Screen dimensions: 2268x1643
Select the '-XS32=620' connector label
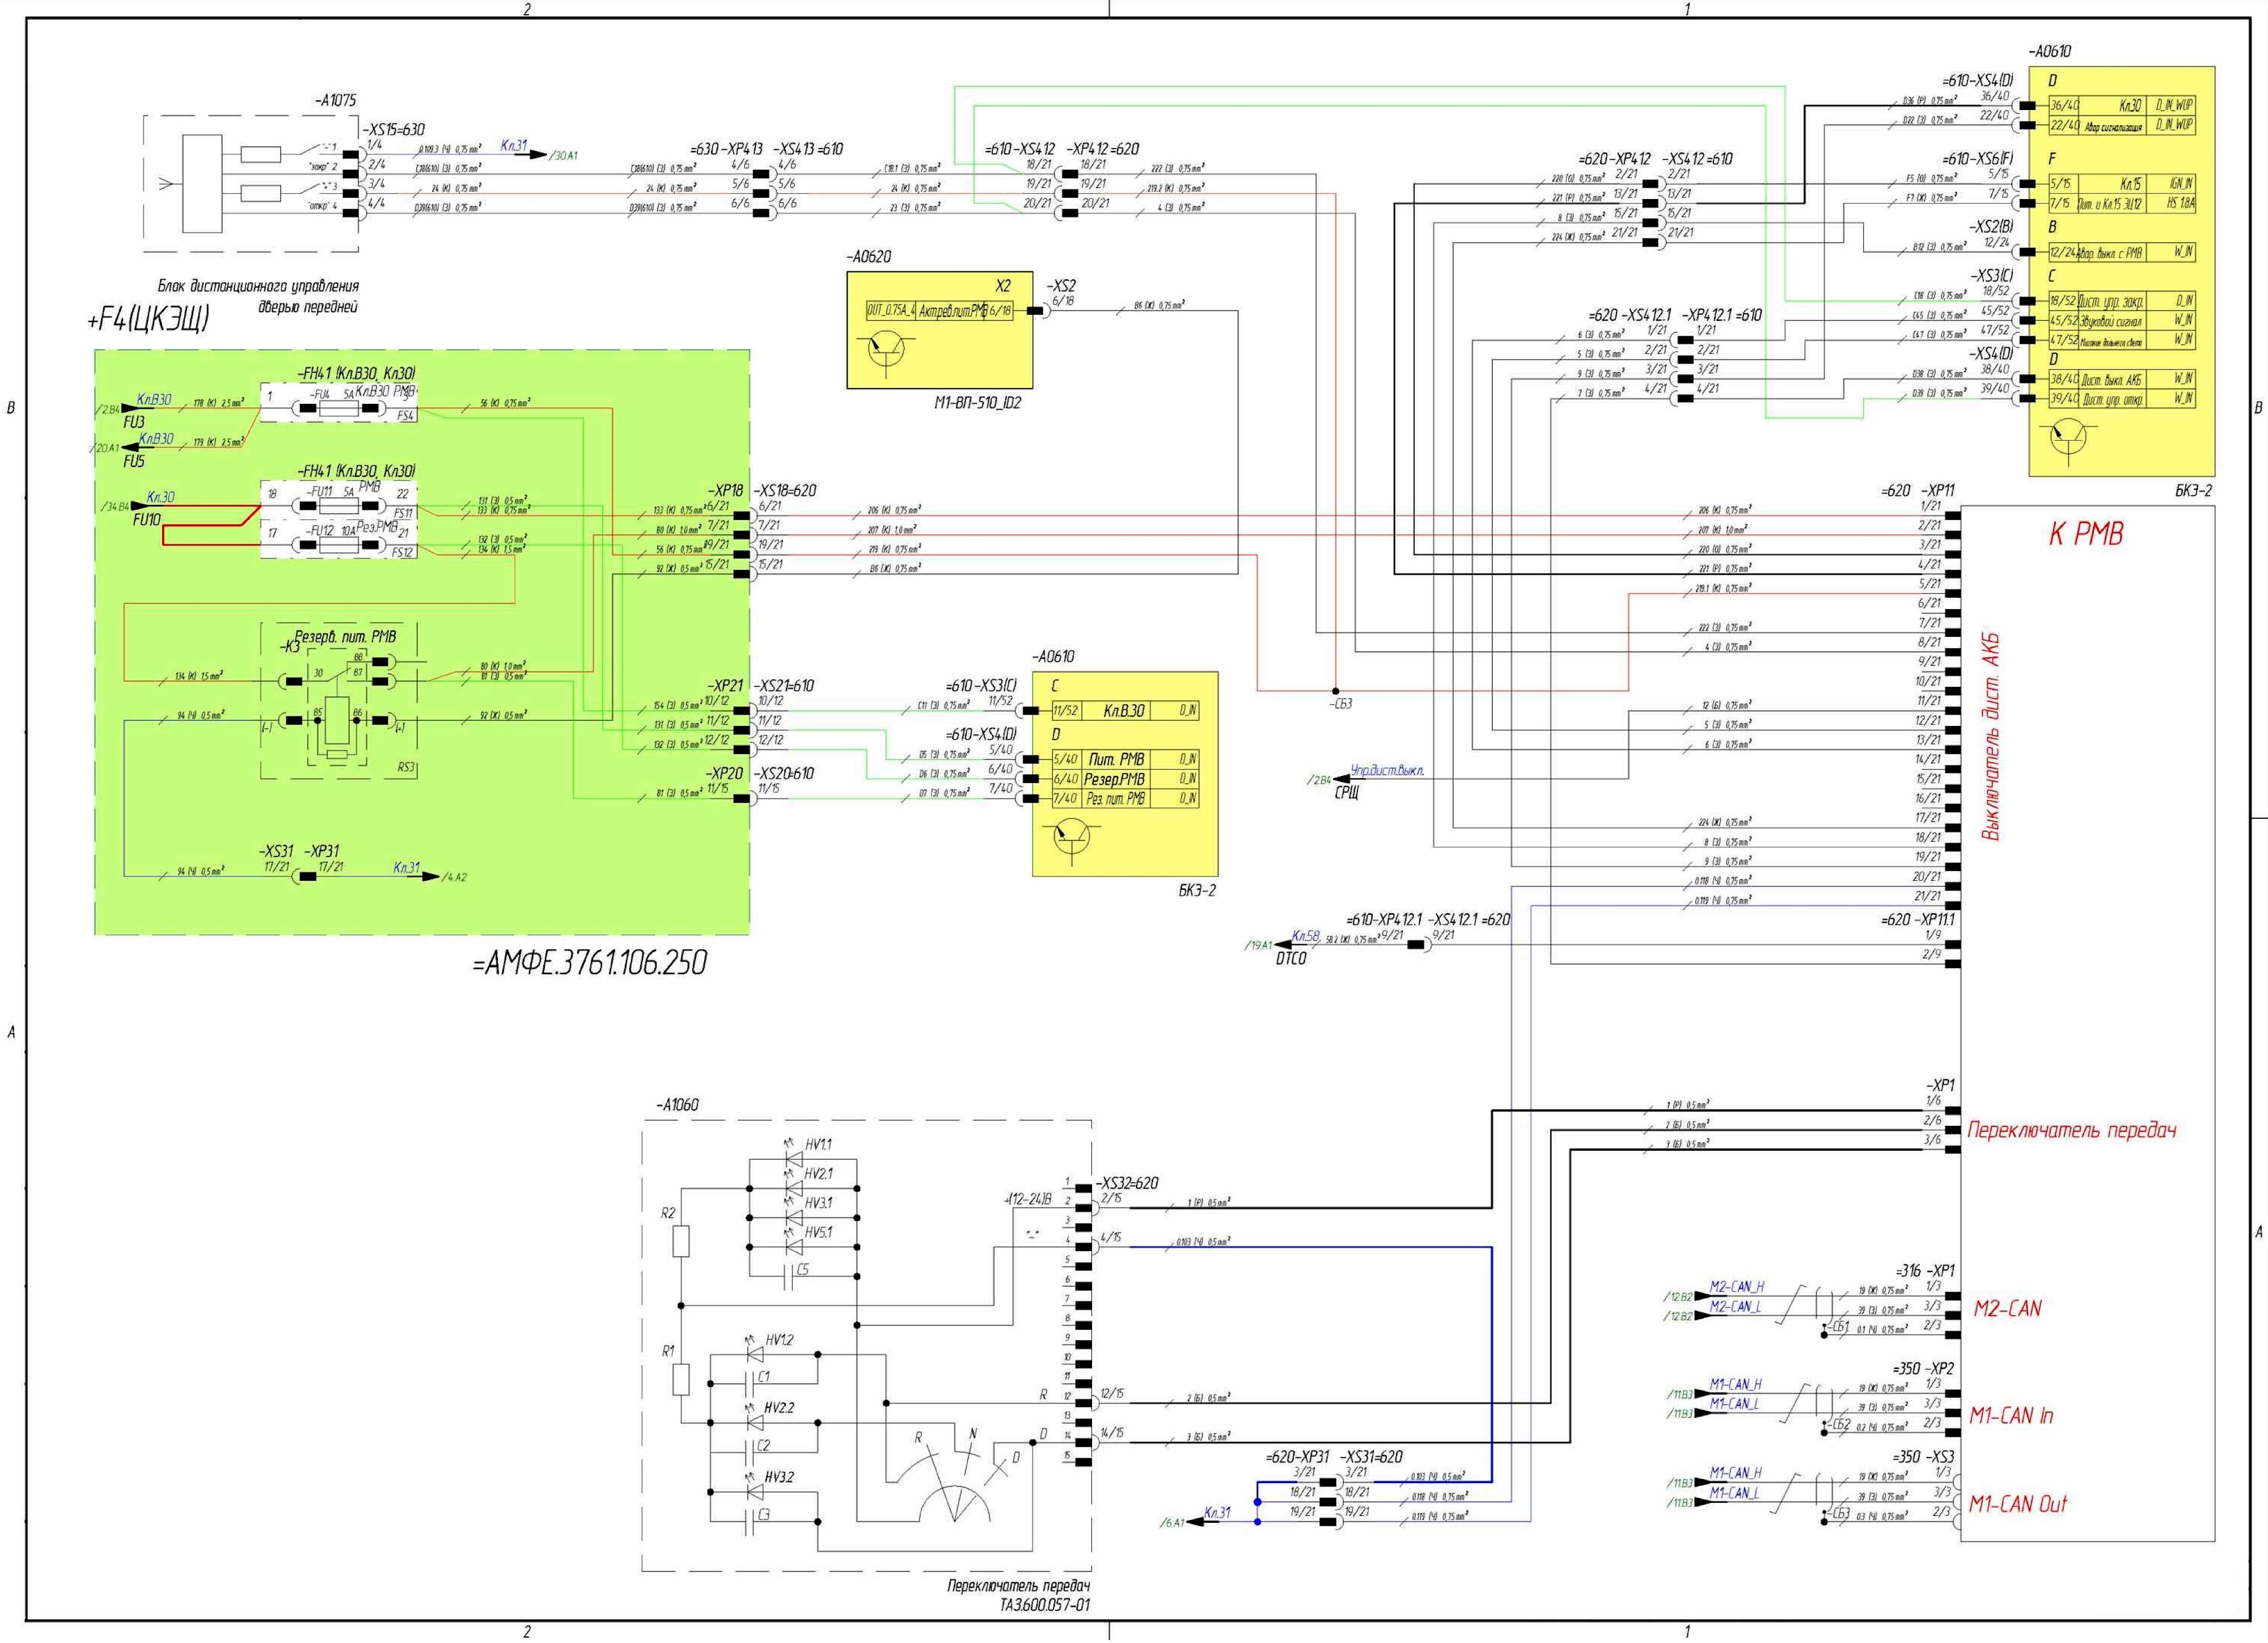tap(1126, 1183)
